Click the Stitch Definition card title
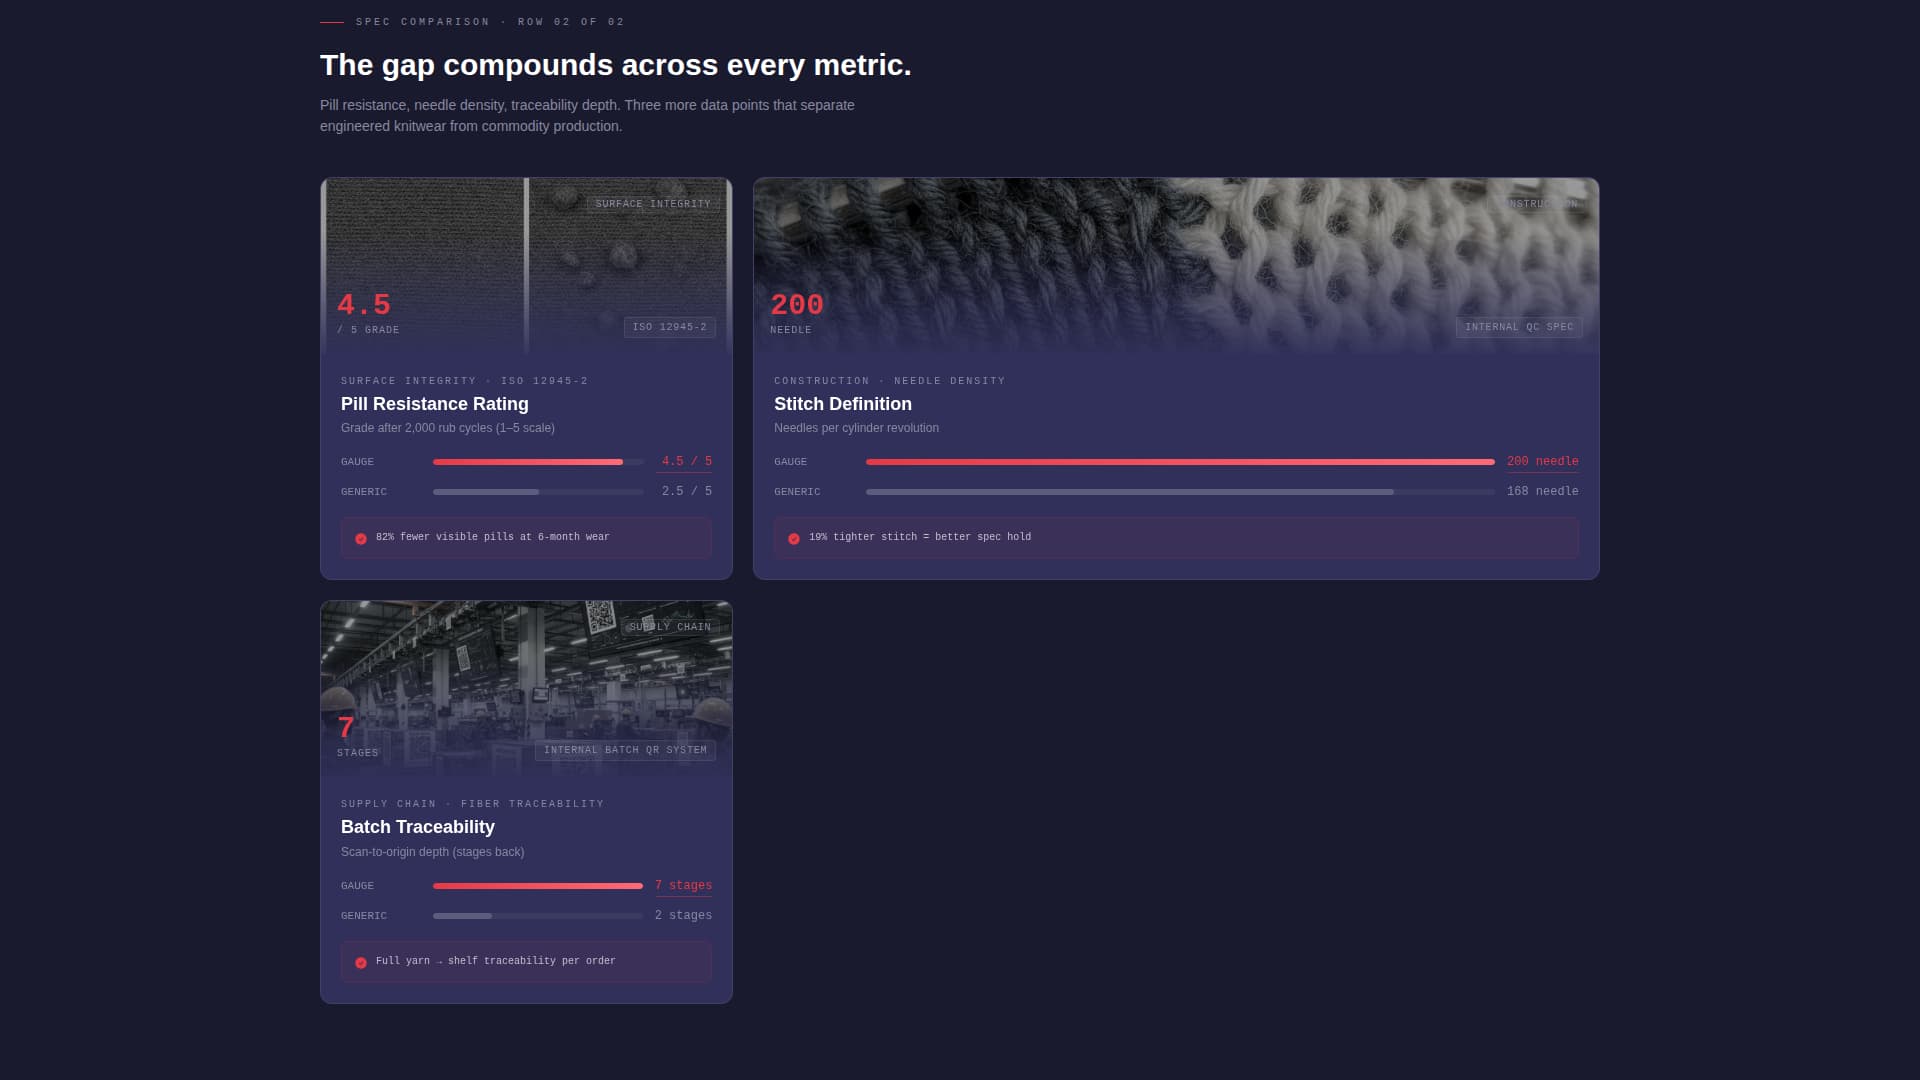This screenshot has height=1080, width=1920. pos(842,404)
